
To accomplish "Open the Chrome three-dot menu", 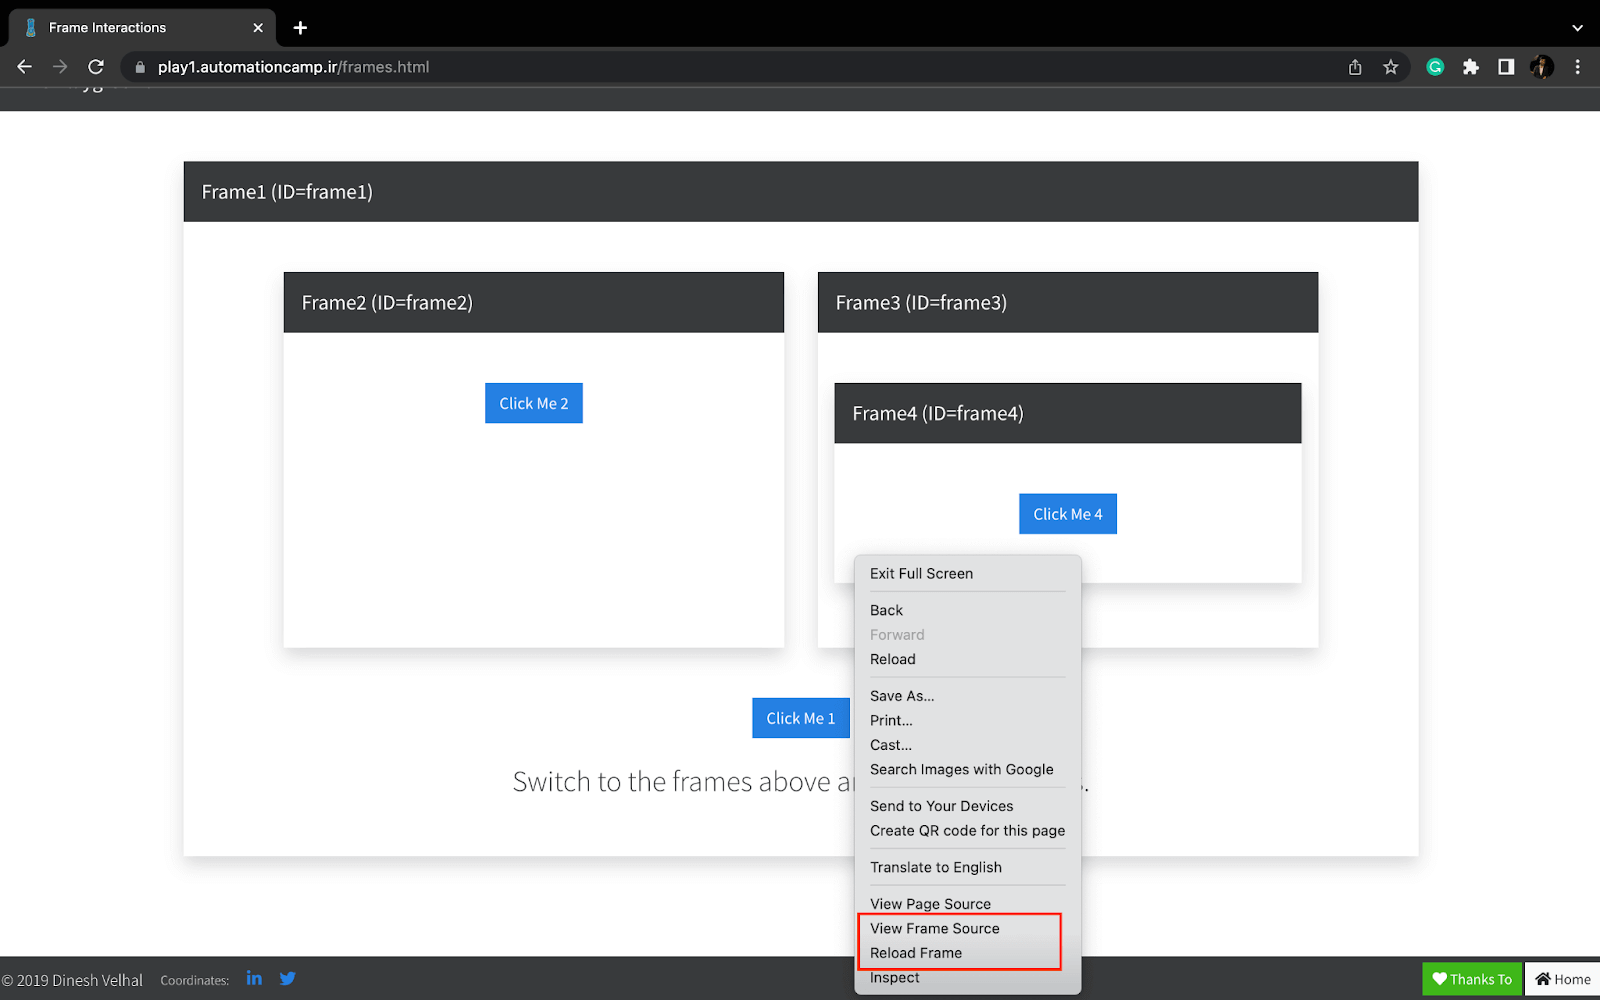I will click(1578, 67).
